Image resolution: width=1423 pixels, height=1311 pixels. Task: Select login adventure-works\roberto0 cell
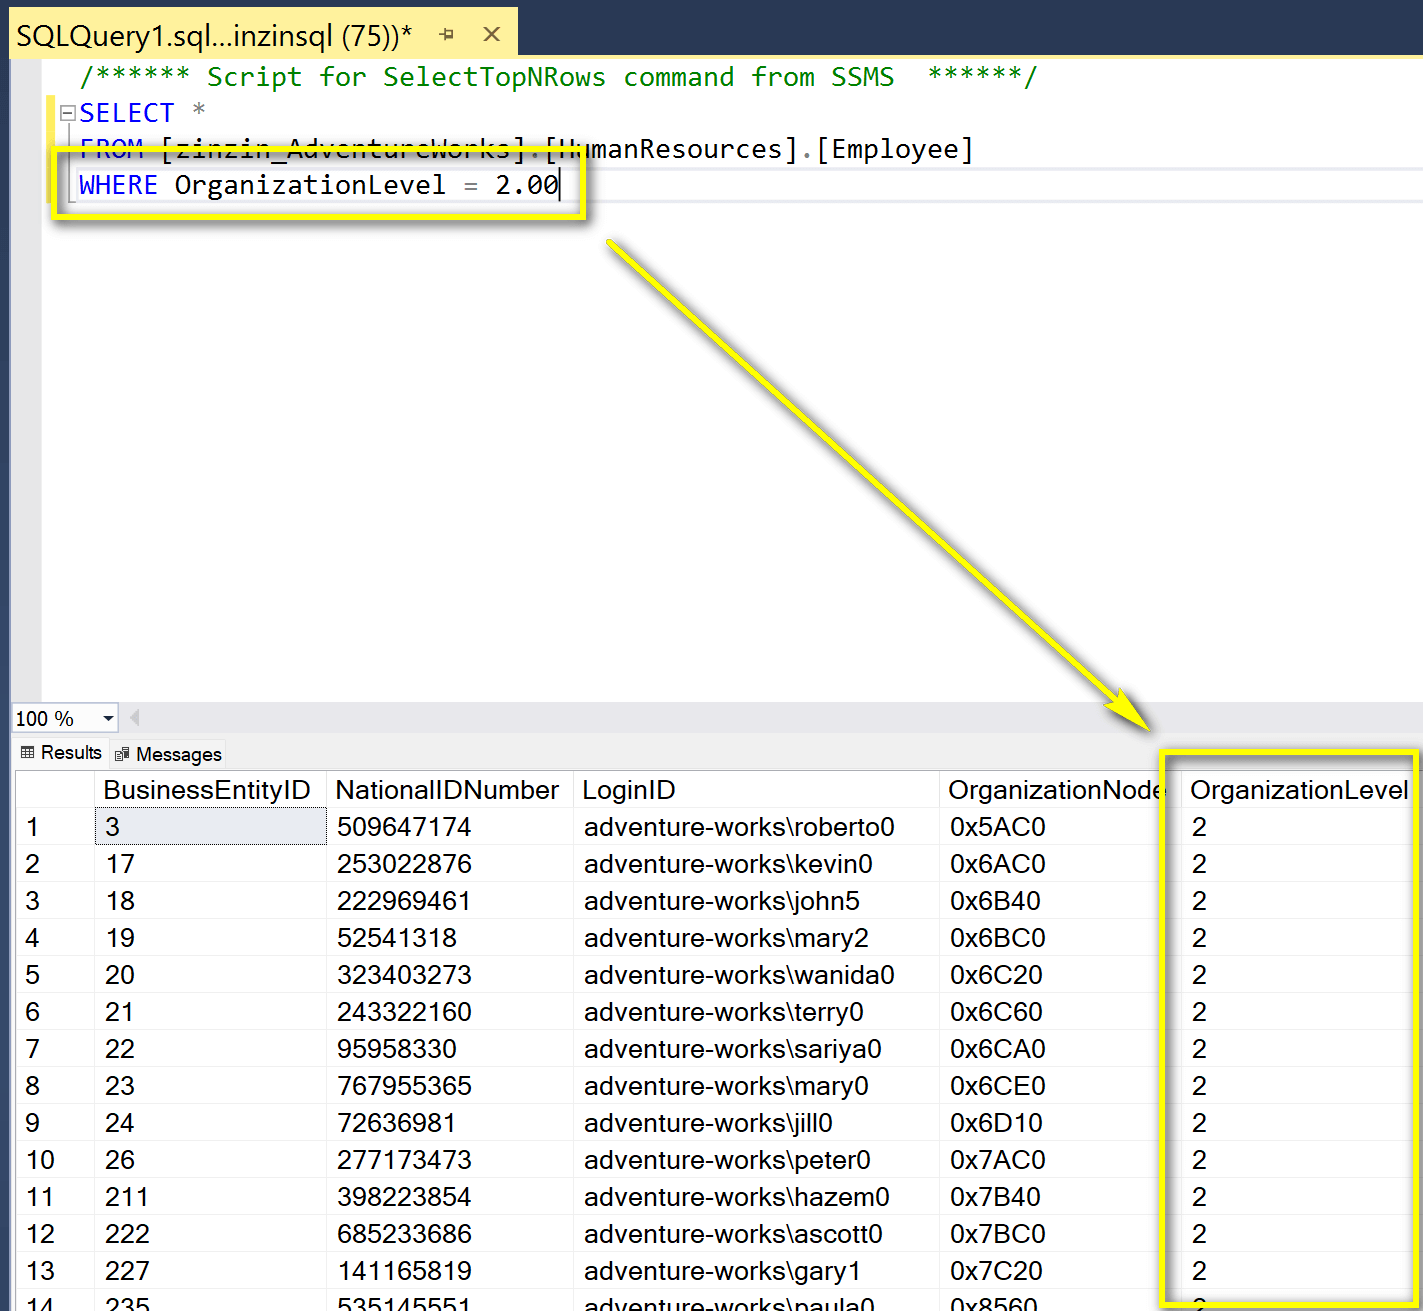pyautogui.click(x=756, y=827)
